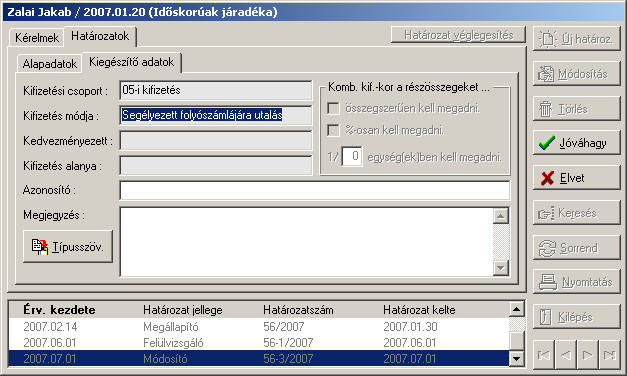Click the Sorrend order button

[577, 248]
